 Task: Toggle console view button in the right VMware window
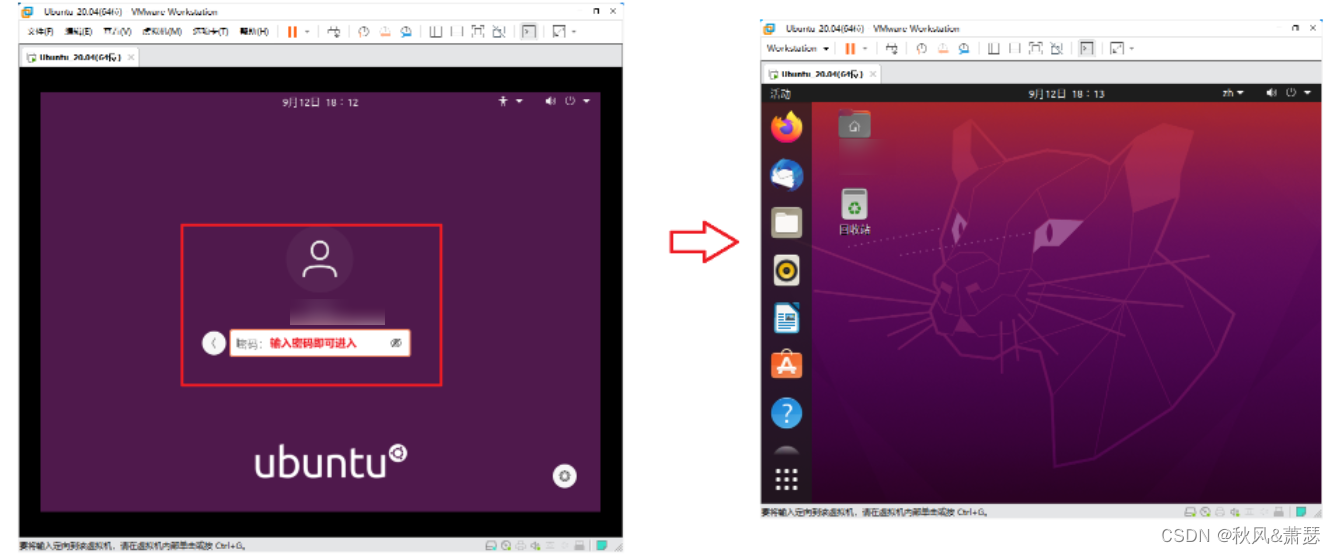(x=1086, y=48)
